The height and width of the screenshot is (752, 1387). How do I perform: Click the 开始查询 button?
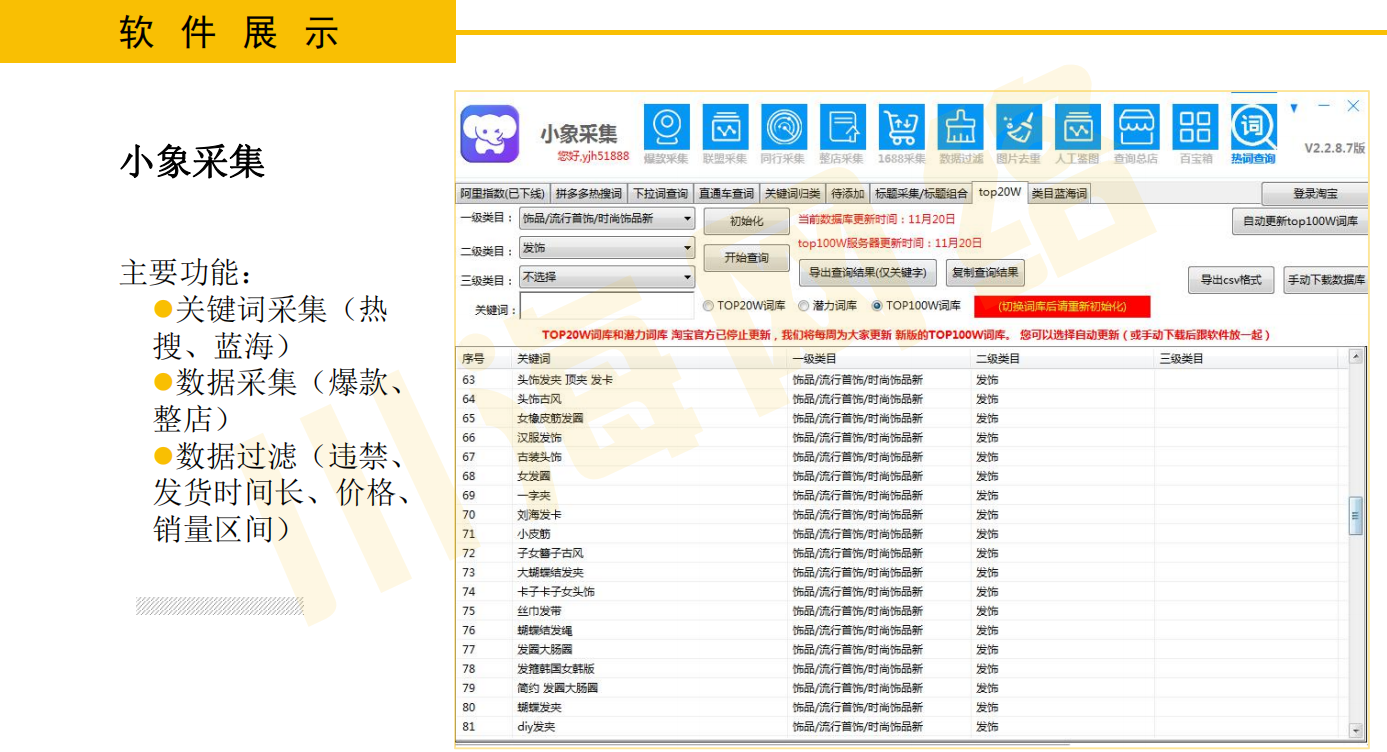tap(746, 258)
